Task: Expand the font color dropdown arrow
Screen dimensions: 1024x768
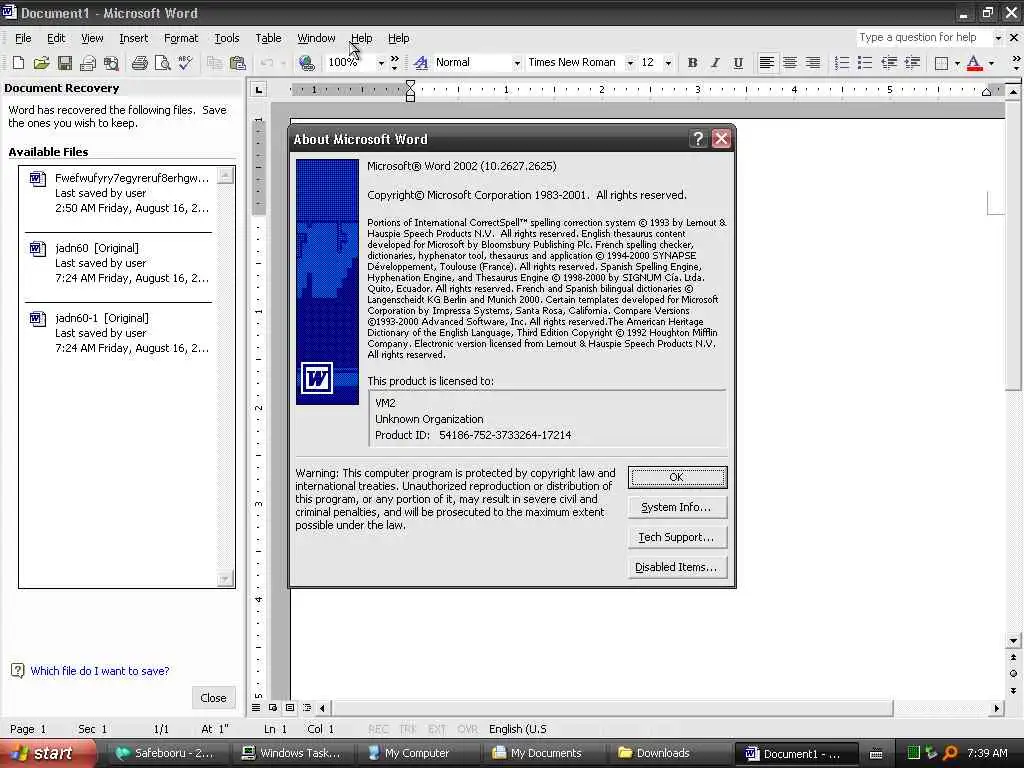Action: click(x=991, y=63)
